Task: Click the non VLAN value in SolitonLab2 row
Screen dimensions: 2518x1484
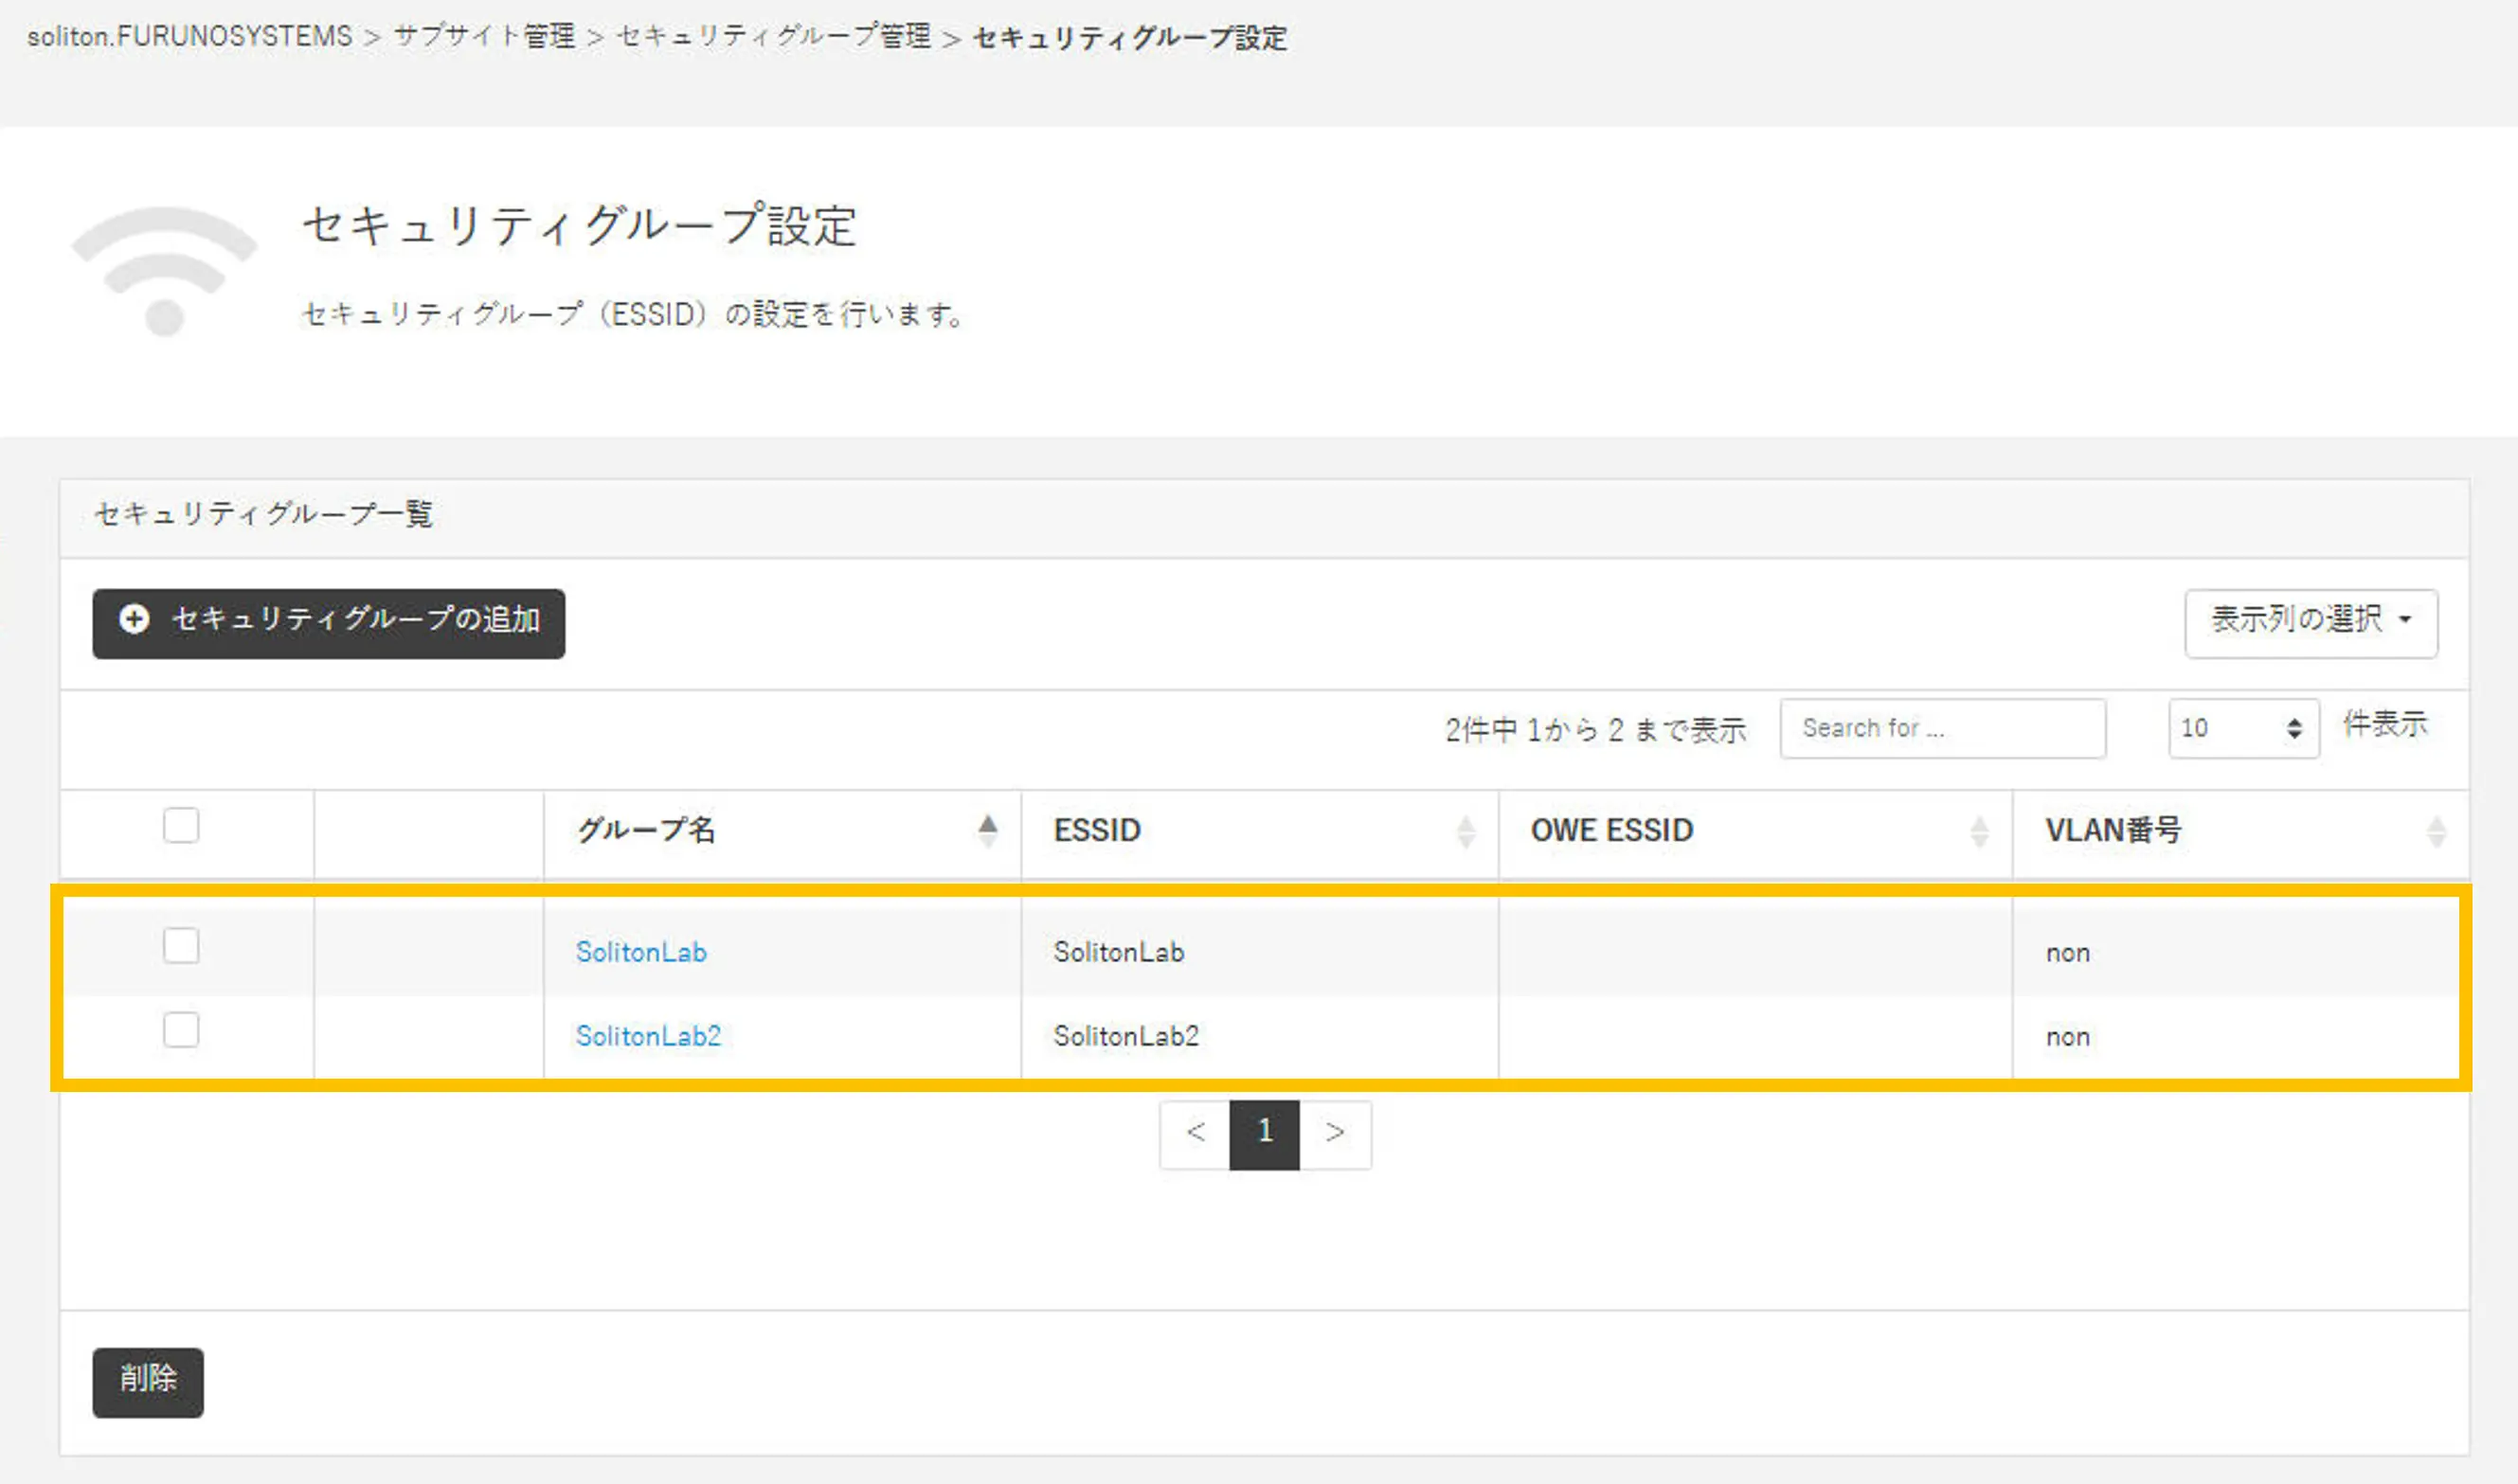Action: click(x=2067, y=1037)
